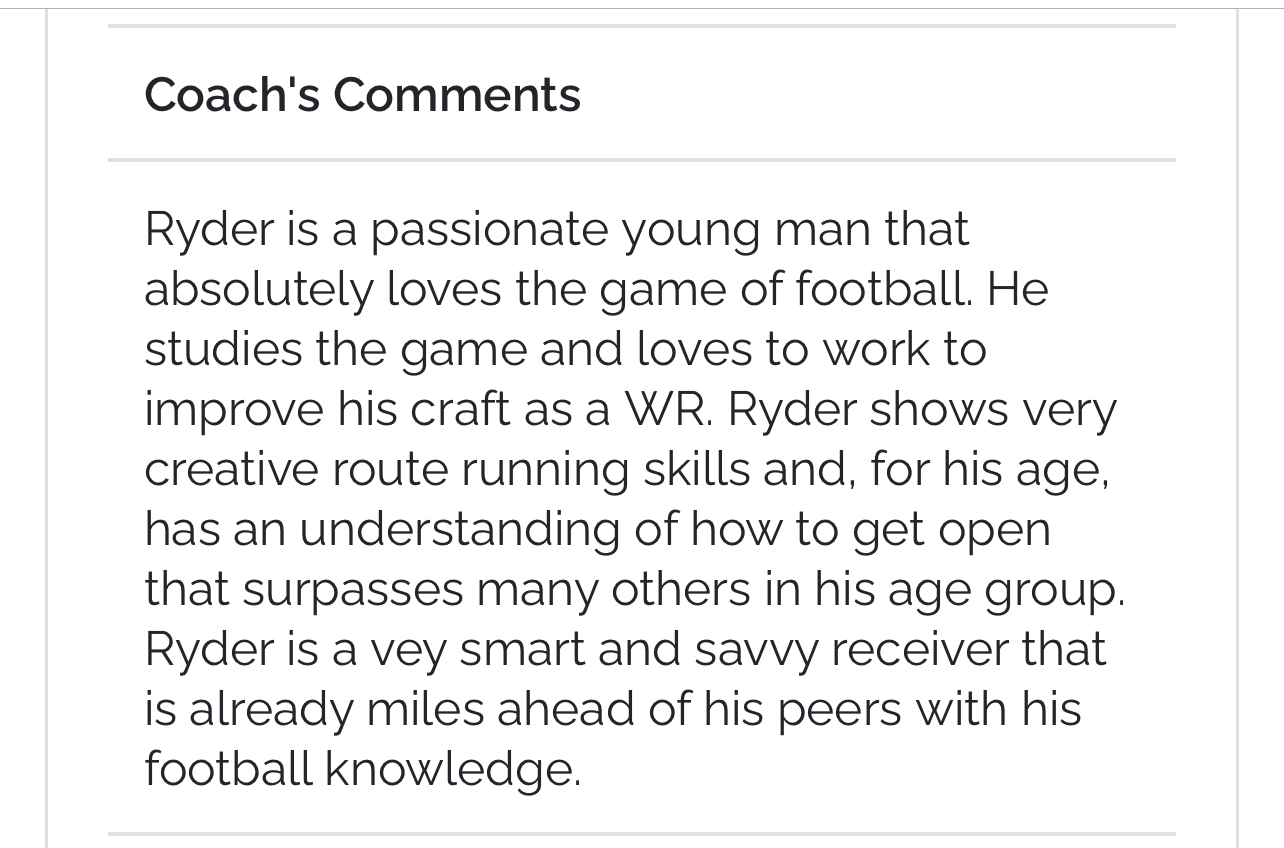Click the final word "knowledge."
The image size is (1284, 848).
(452, 770)
